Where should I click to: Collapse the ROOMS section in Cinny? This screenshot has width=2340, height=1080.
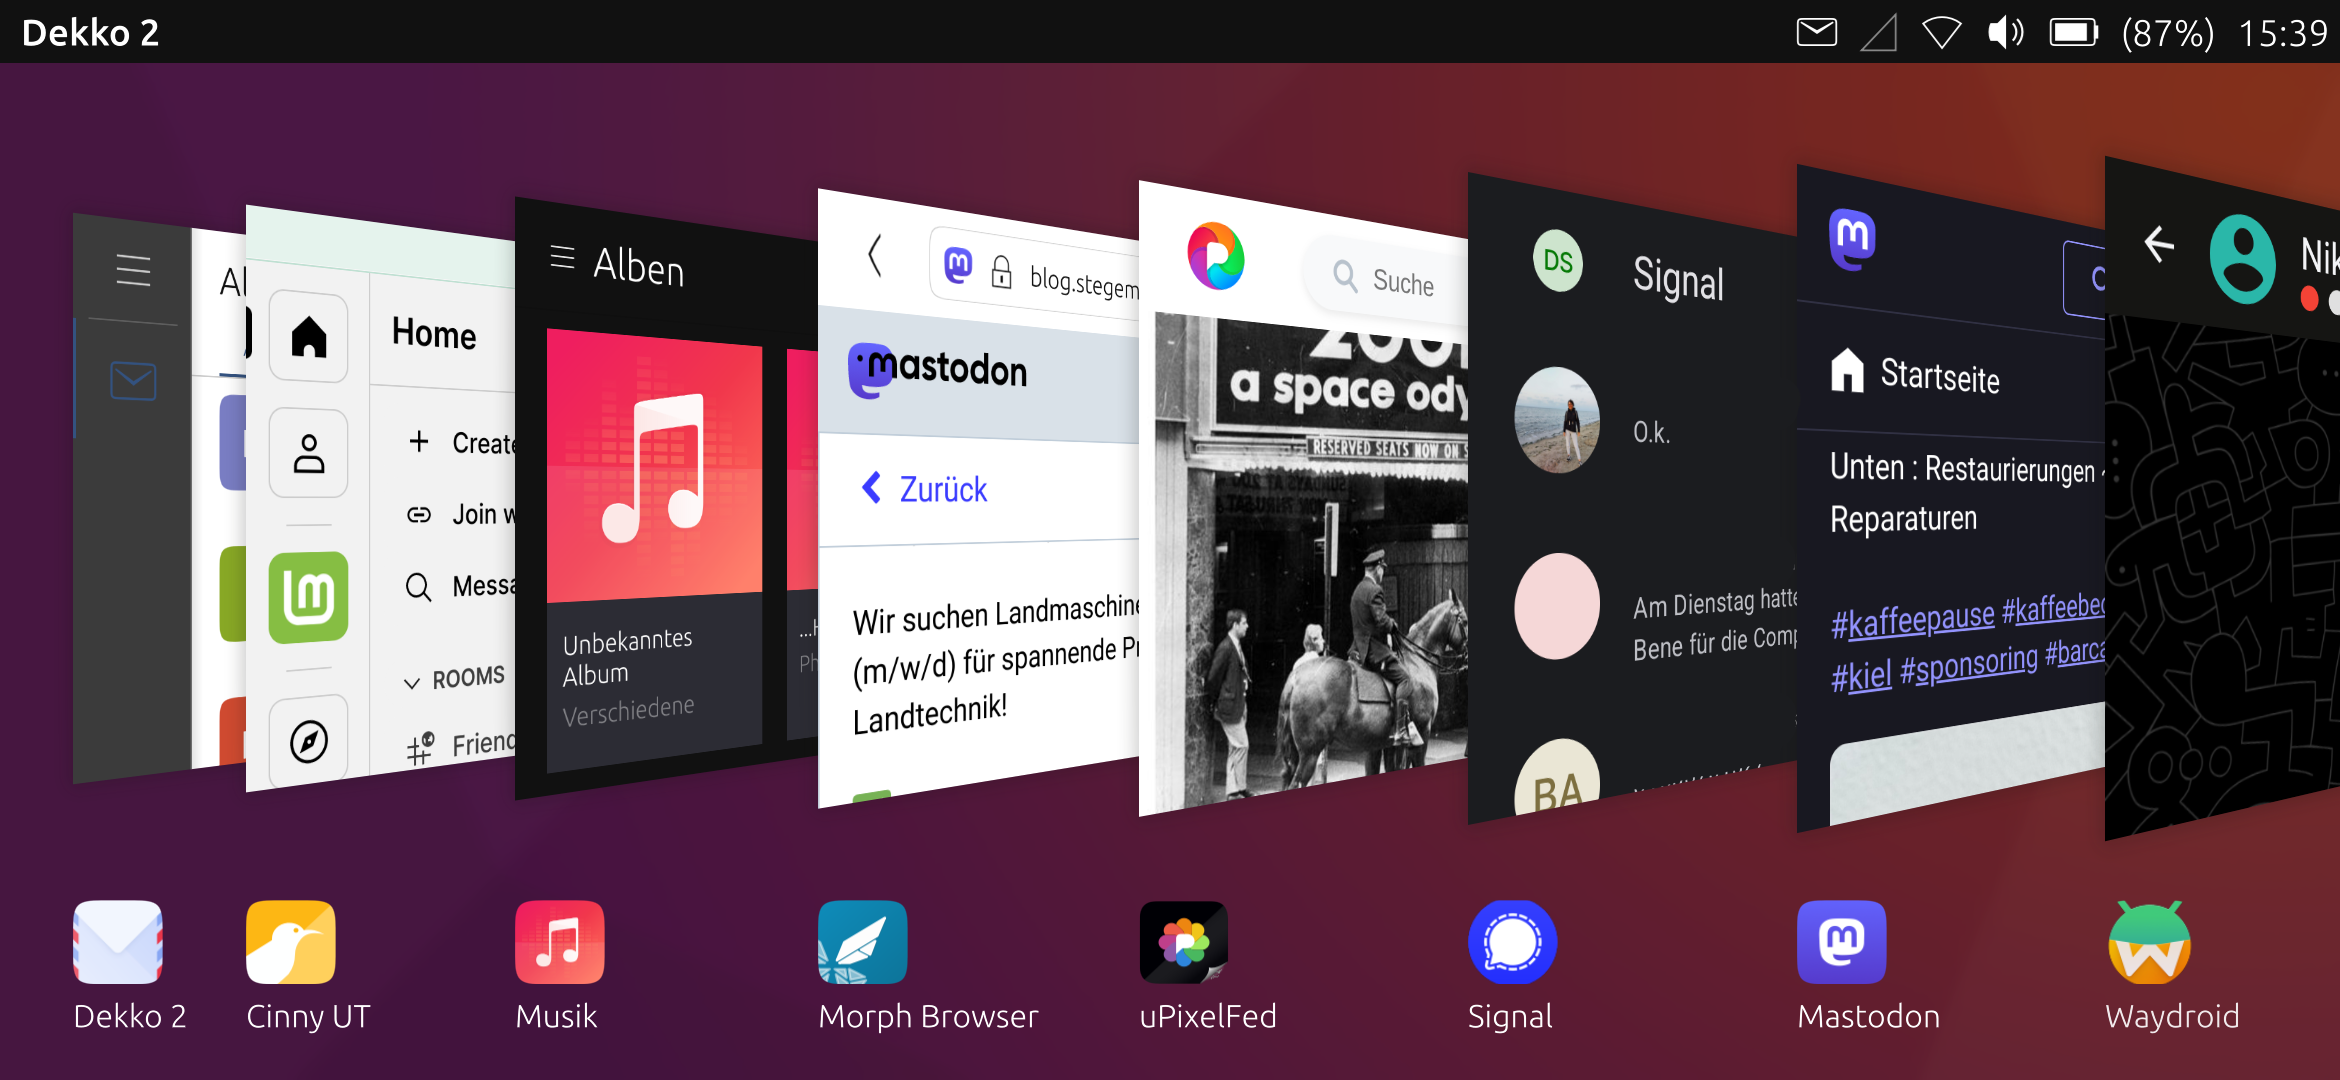point(454,679)
